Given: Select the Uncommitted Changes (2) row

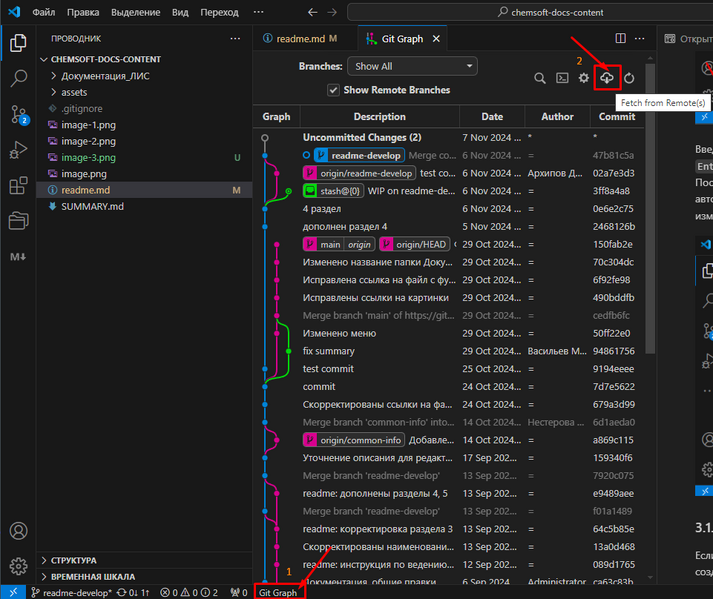Looking at the screenshot, I should pyautogui.click(x=448, y=137).
